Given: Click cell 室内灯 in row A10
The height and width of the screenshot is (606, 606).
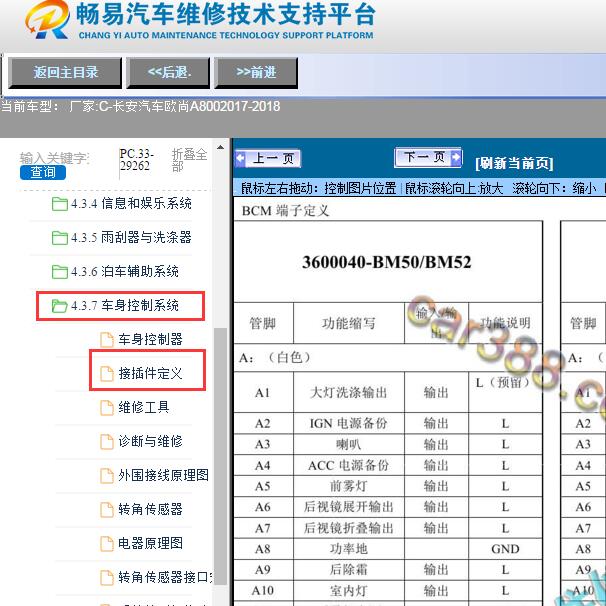Looking at the screenshot, I should [x=349, y=591].
